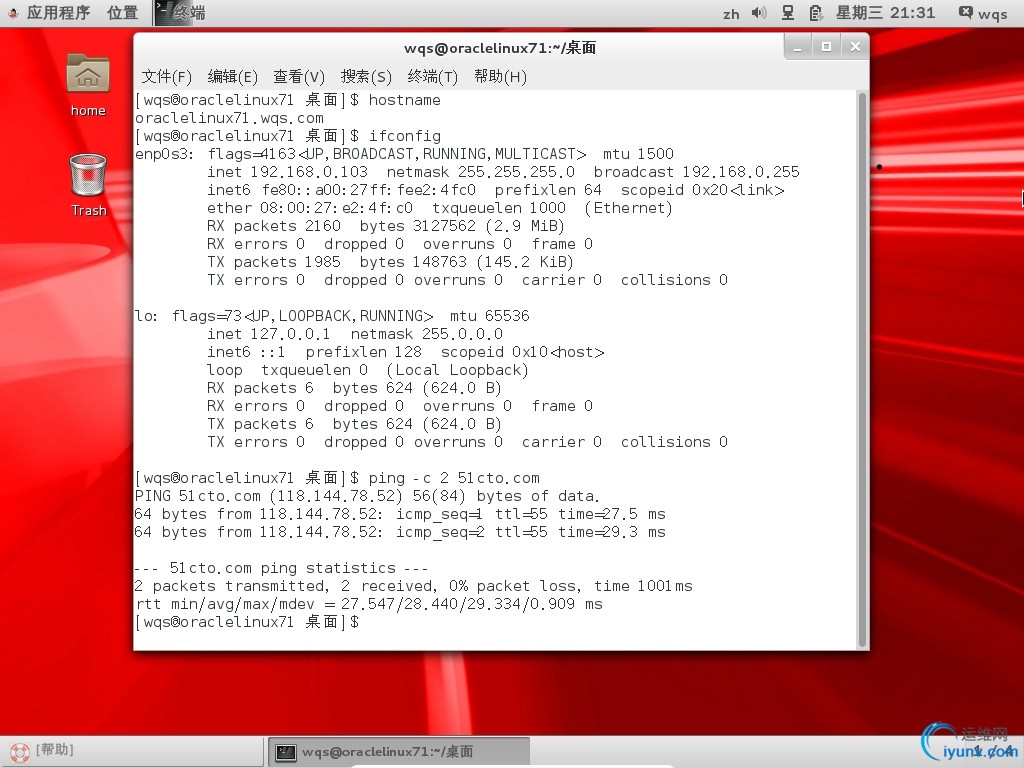Image resolution: width=1024 pixels, height=768 pixels.
Task: Open the 查看(V) menu in terminal
Action: click(299, 77)
